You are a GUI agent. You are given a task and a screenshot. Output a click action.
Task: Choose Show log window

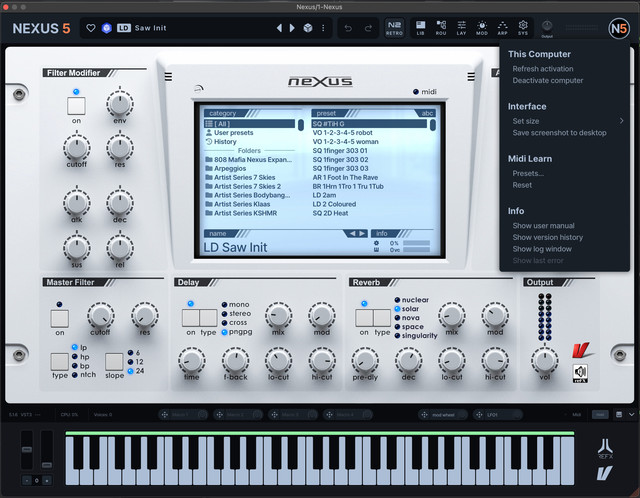point(542,249)
